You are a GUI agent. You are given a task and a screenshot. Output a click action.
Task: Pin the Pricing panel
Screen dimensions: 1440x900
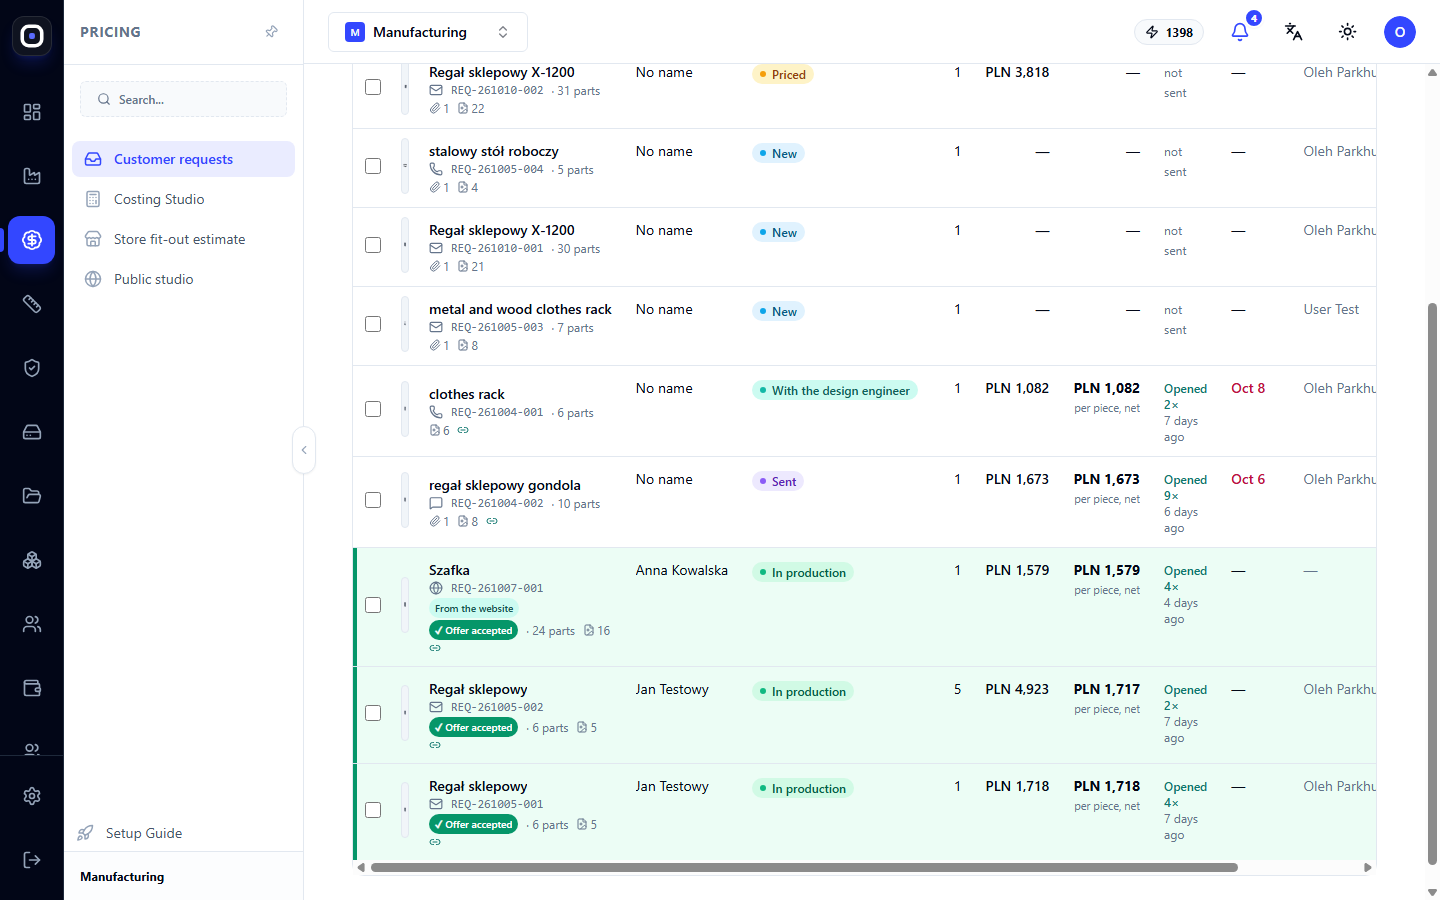(x=271, y=32)
